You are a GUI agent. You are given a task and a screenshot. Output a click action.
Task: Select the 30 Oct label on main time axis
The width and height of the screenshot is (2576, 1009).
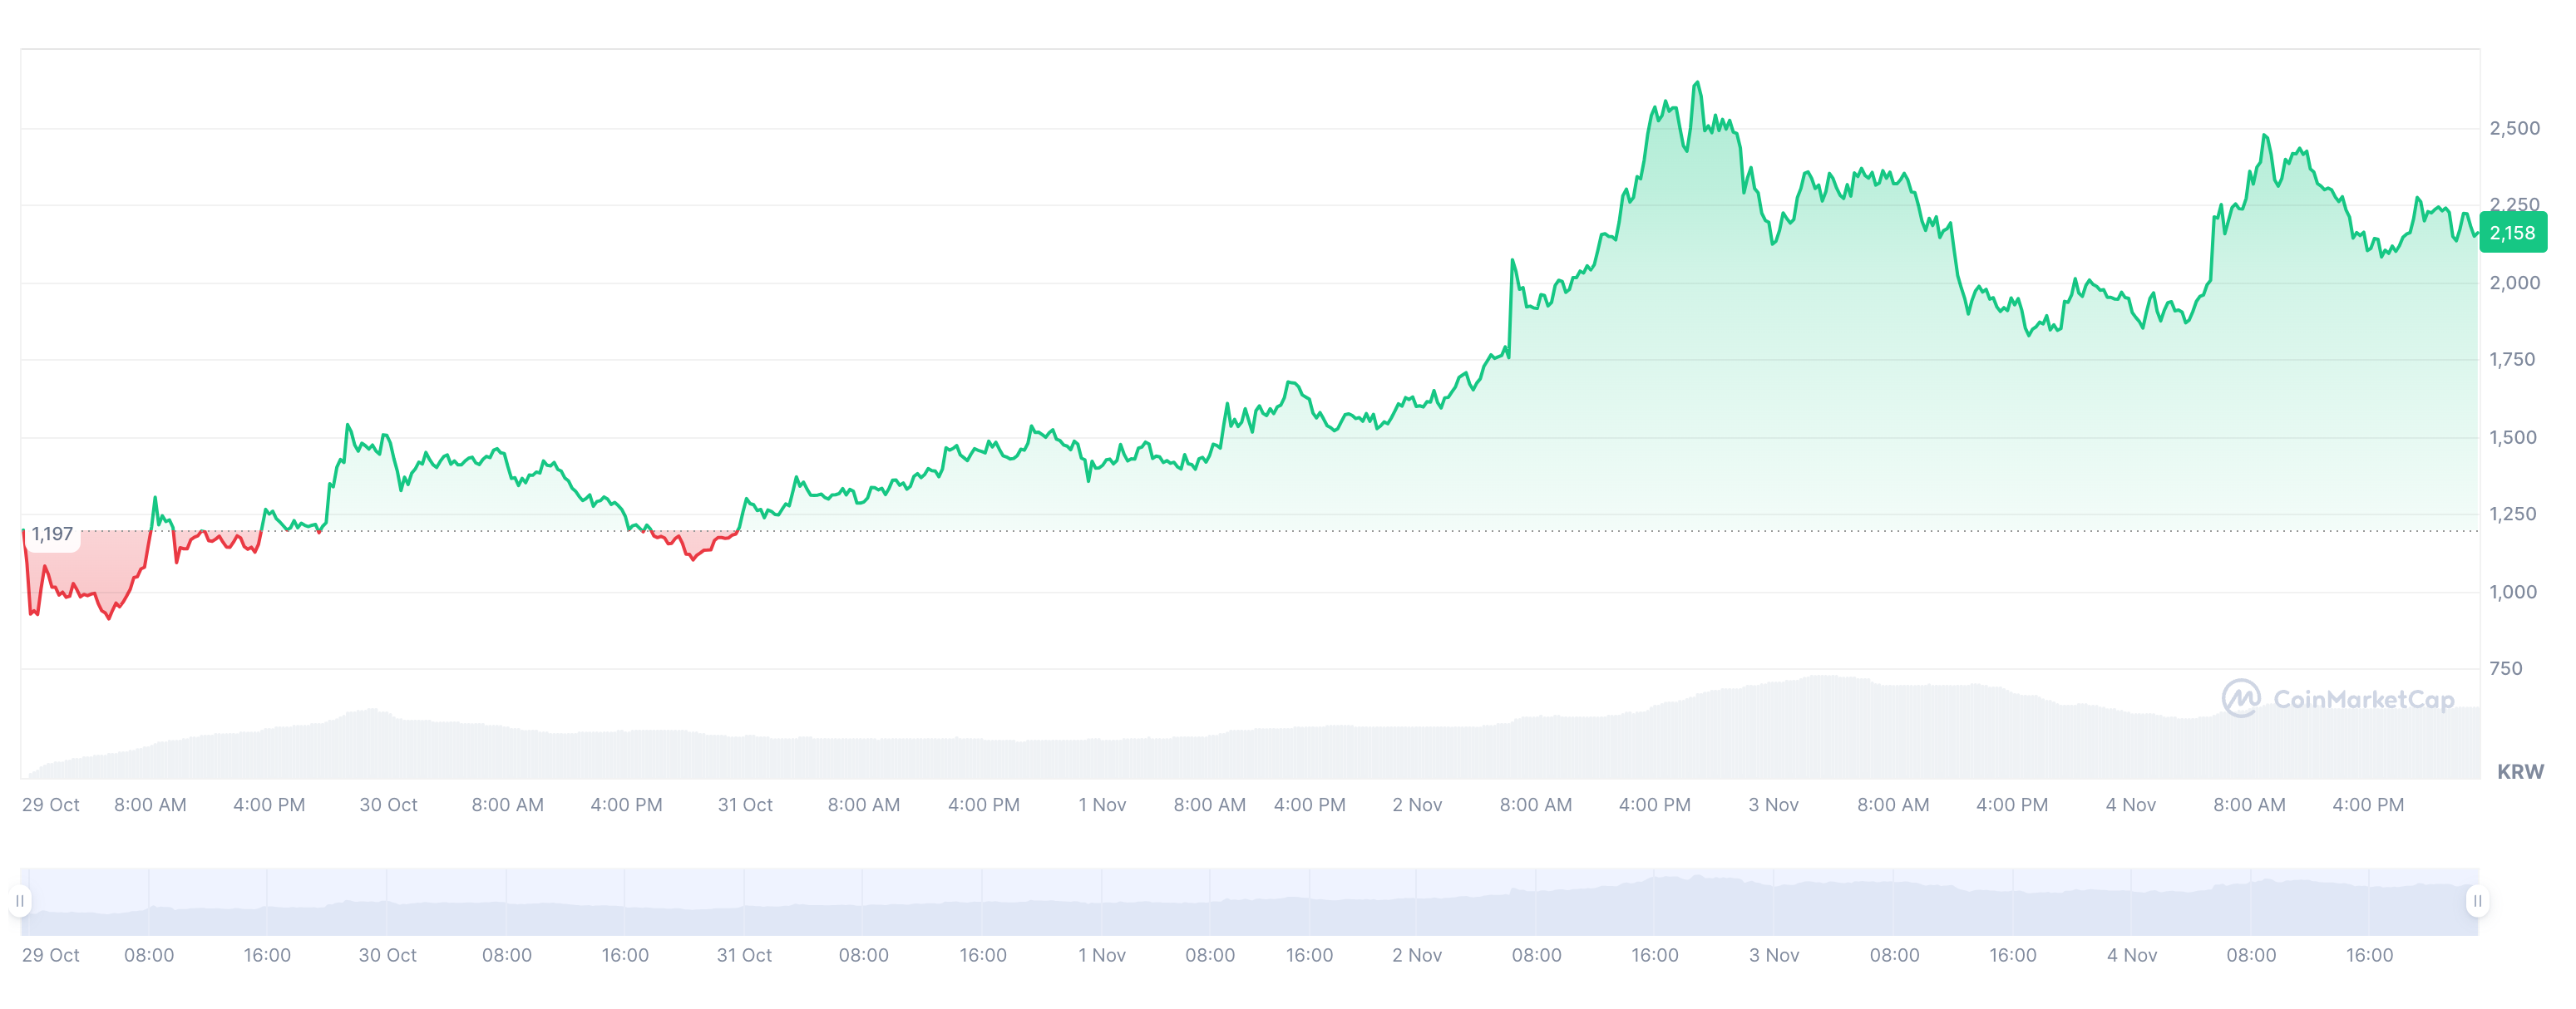click(x=388, y=804)
